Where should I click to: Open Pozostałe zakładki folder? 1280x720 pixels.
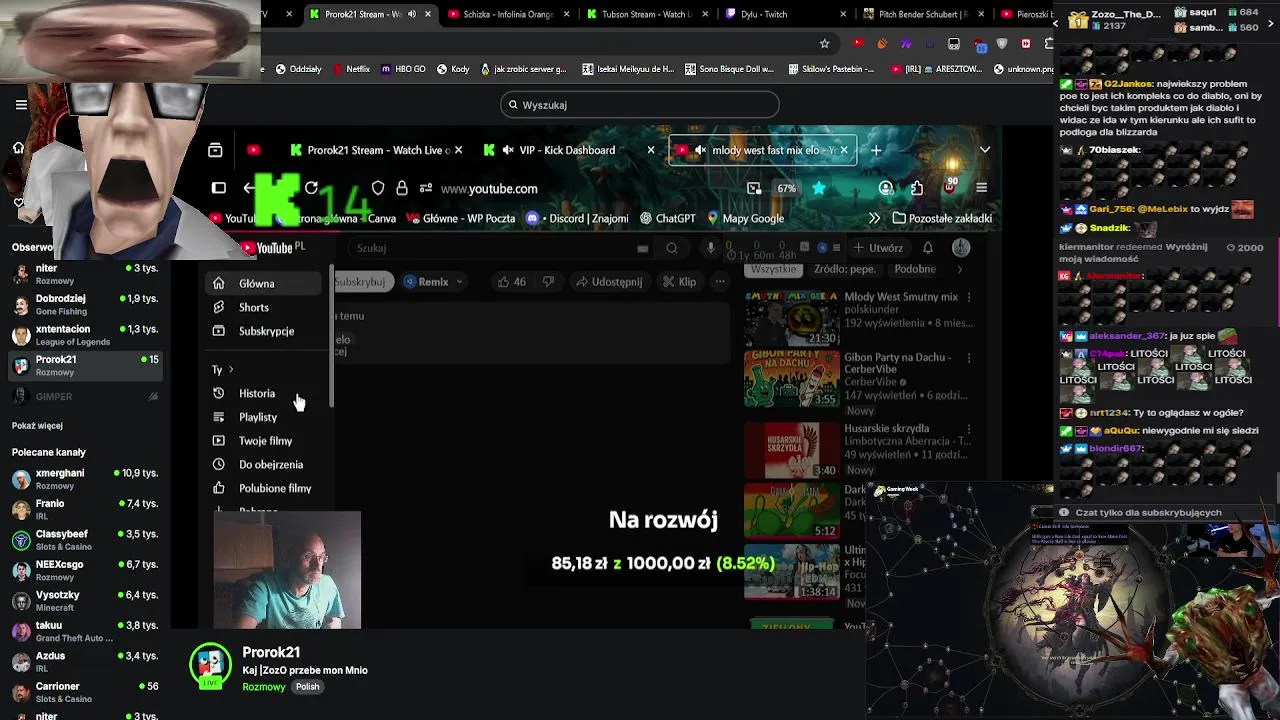942,218
